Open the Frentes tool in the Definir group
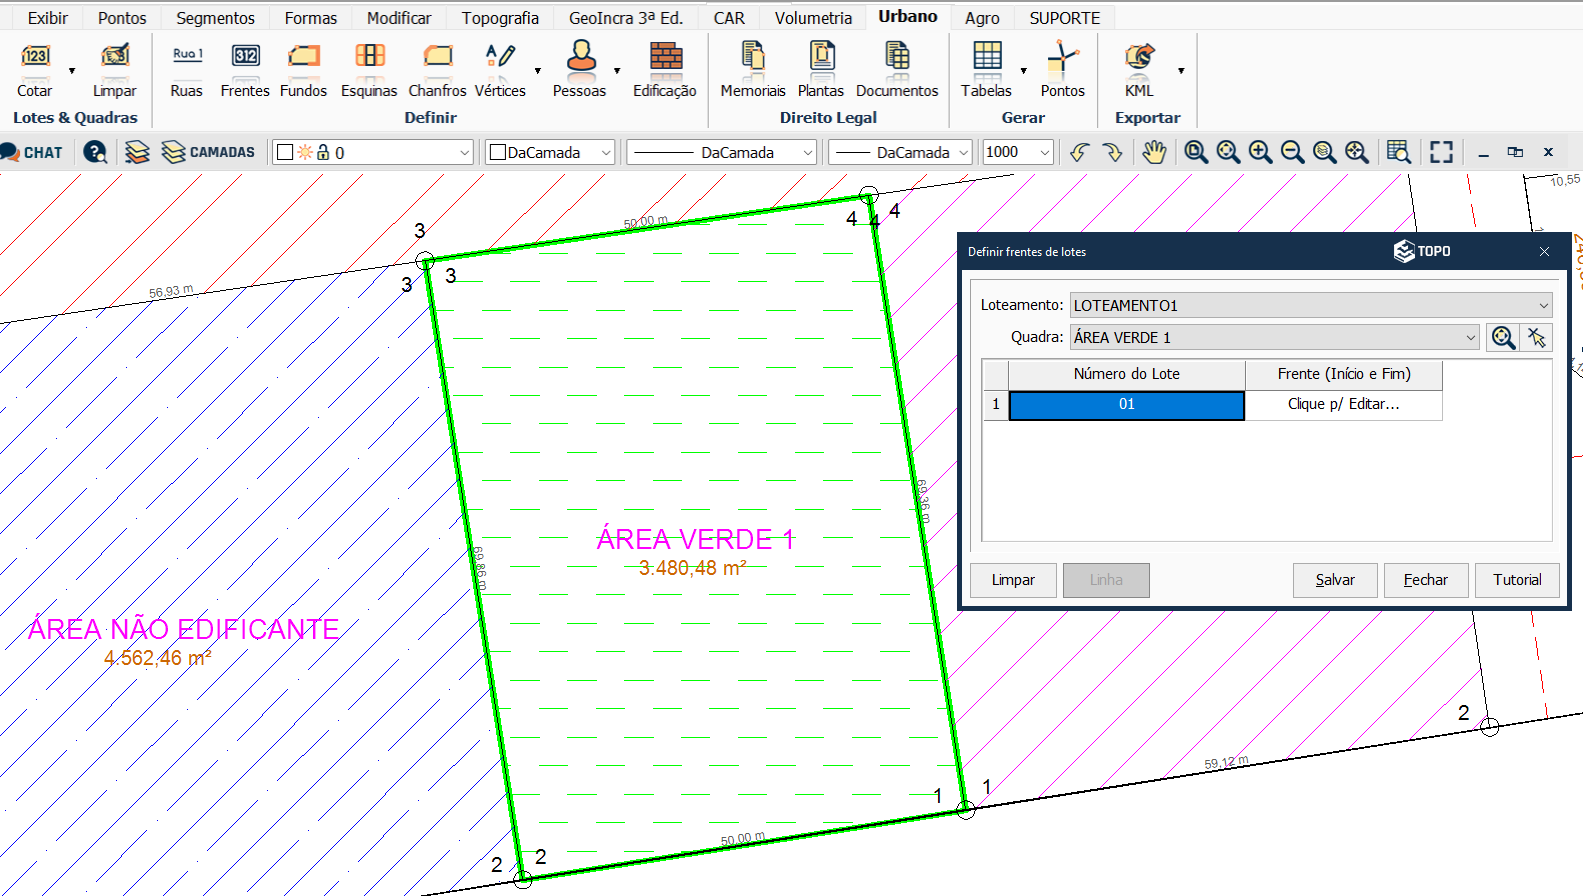Screen dimensions: 1583x896 click(x=245, y=68)
